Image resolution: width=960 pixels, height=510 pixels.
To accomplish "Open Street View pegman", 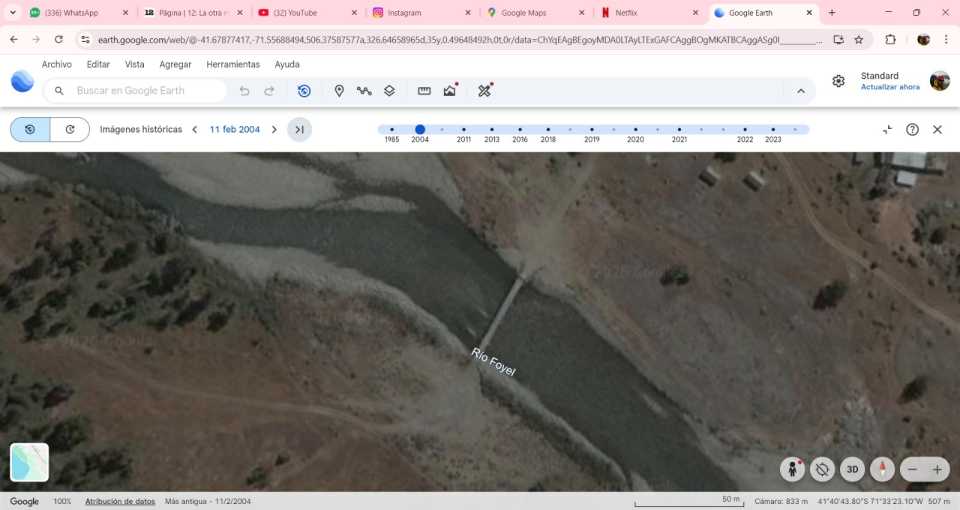I will click(x=793, y=469).
